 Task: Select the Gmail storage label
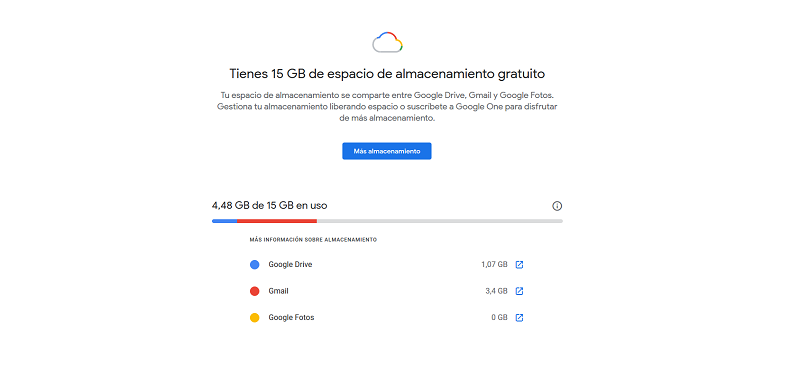[279, 291]
